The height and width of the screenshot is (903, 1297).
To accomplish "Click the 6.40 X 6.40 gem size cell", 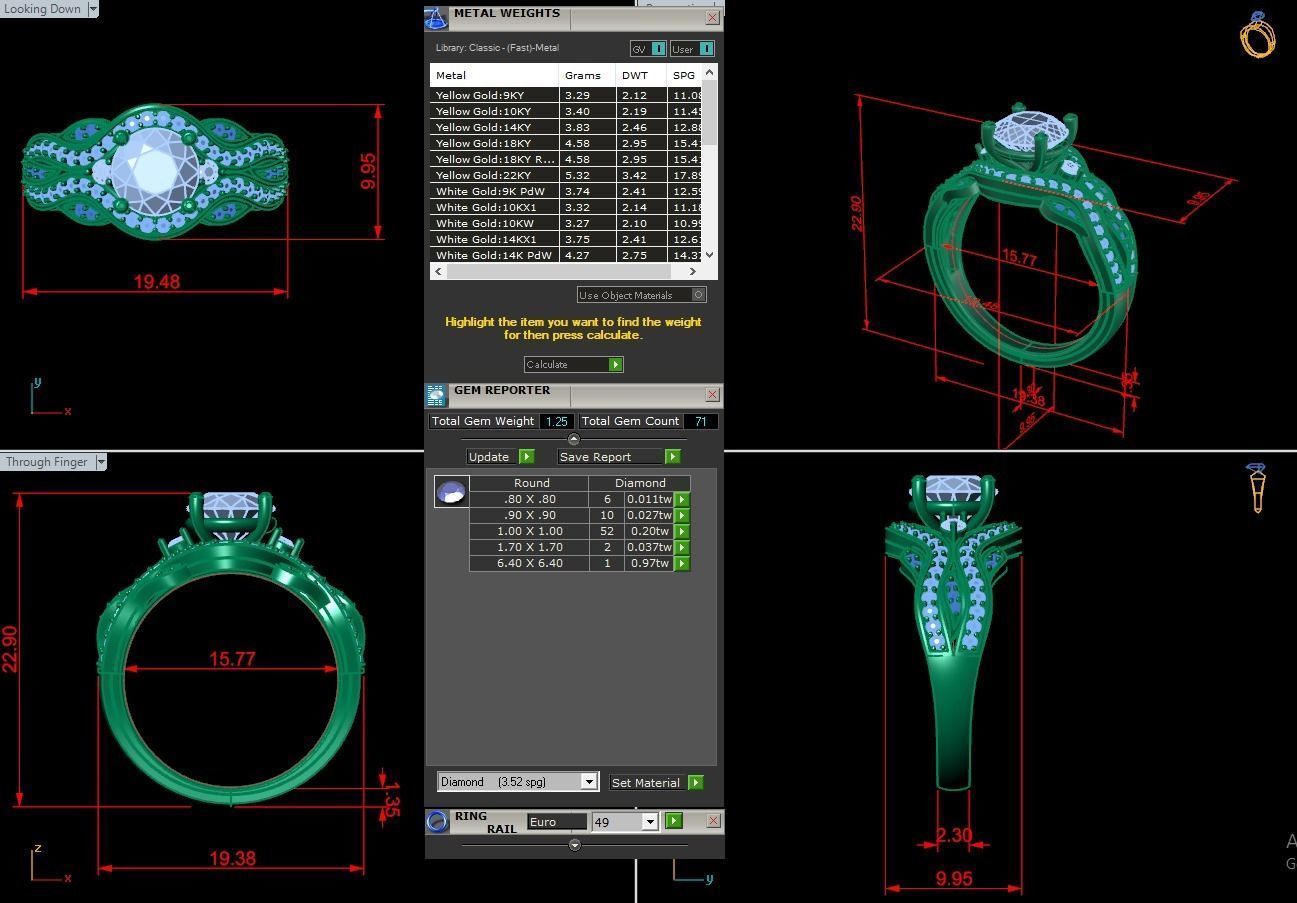I will click(x=530, y=563).
